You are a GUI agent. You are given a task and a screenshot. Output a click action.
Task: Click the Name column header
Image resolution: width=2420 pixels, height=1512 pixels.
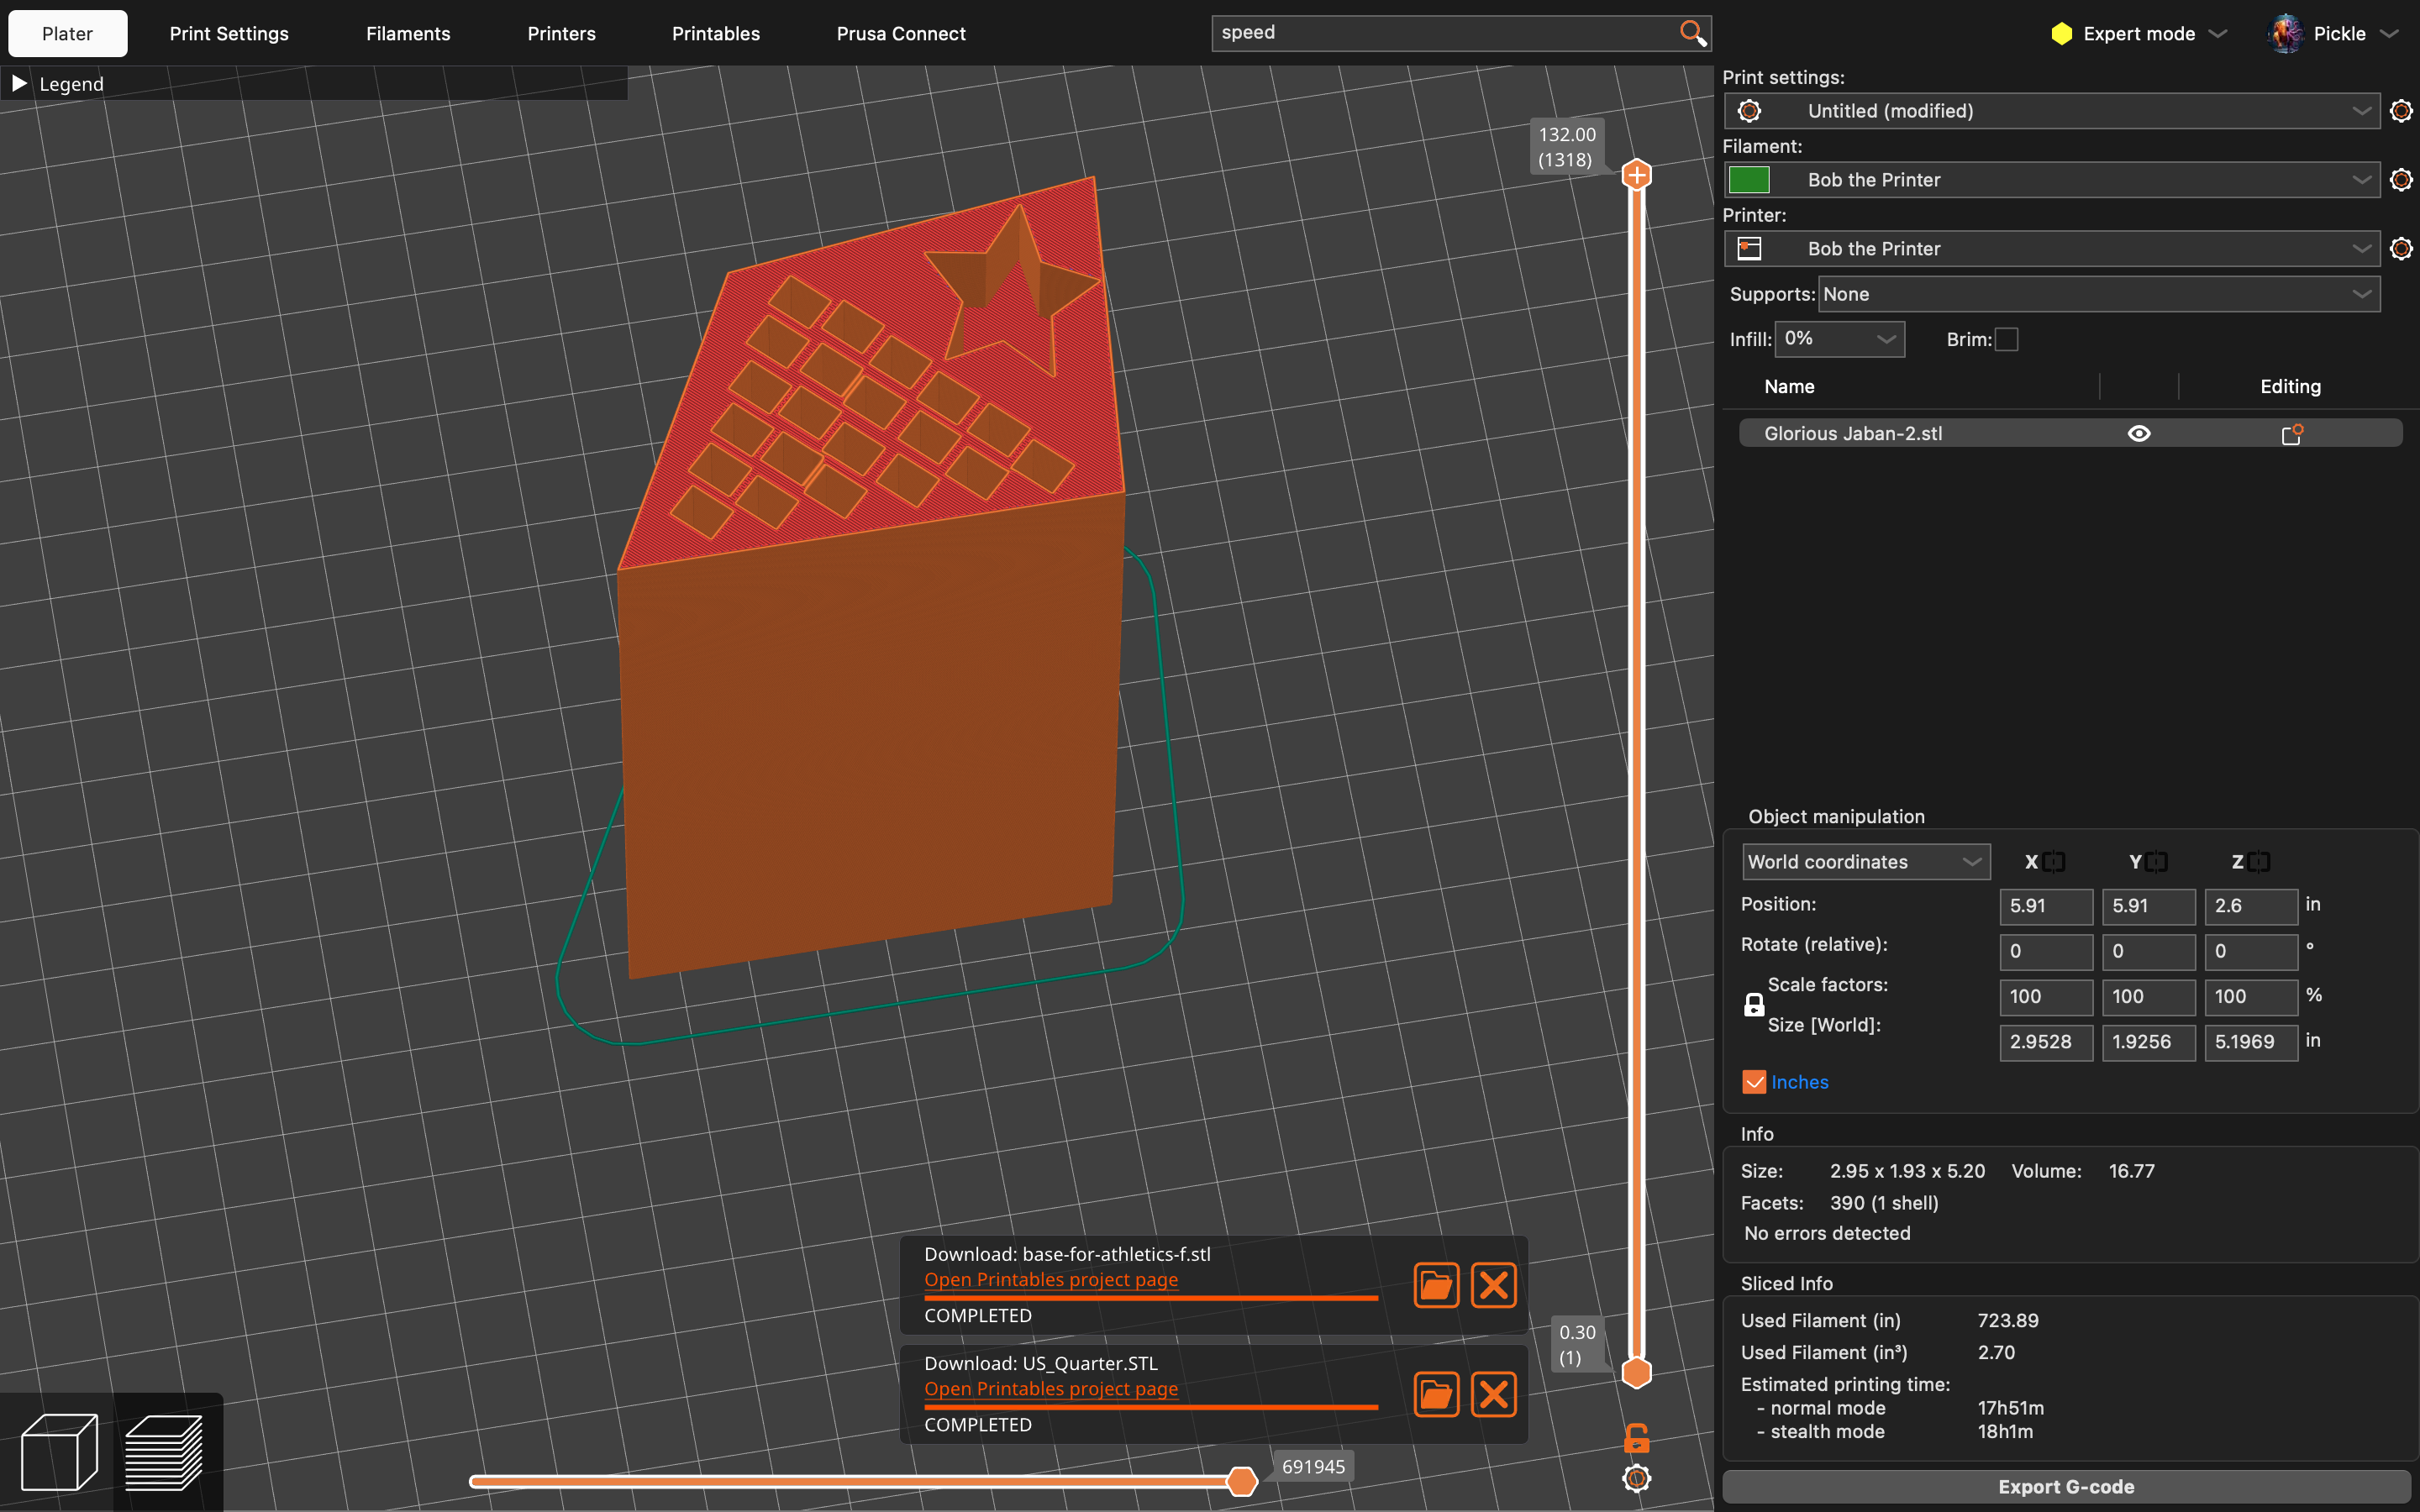tap(1789, 387)
